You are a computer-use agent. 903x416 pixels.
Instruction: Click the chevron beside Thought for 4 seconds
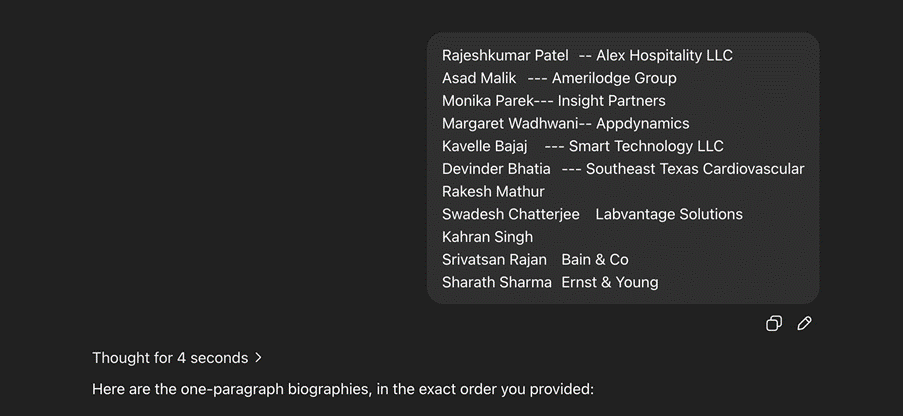(x=259, y=357)
